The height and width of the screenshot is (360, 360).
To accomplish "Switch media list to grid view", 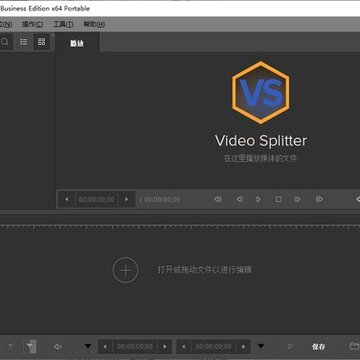I will tap(41, 42).
